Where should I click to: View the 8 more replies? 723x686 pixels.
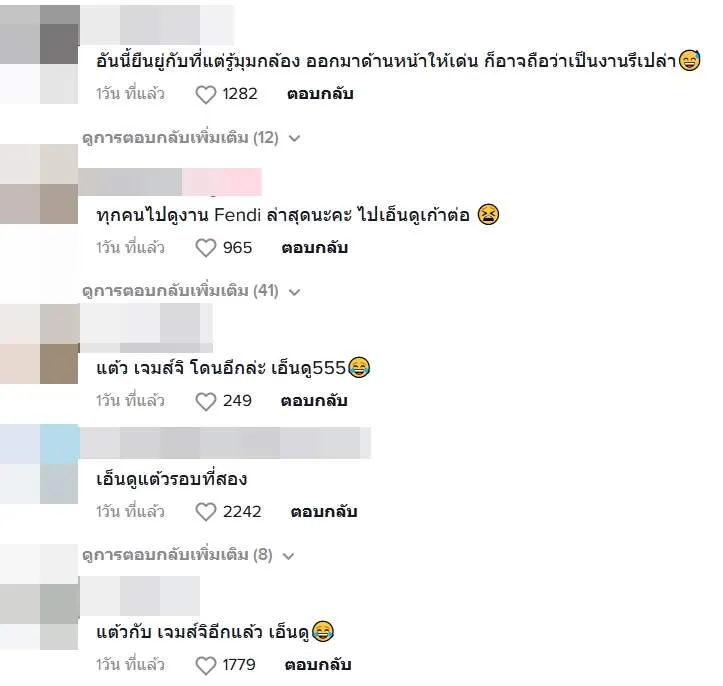178,555
